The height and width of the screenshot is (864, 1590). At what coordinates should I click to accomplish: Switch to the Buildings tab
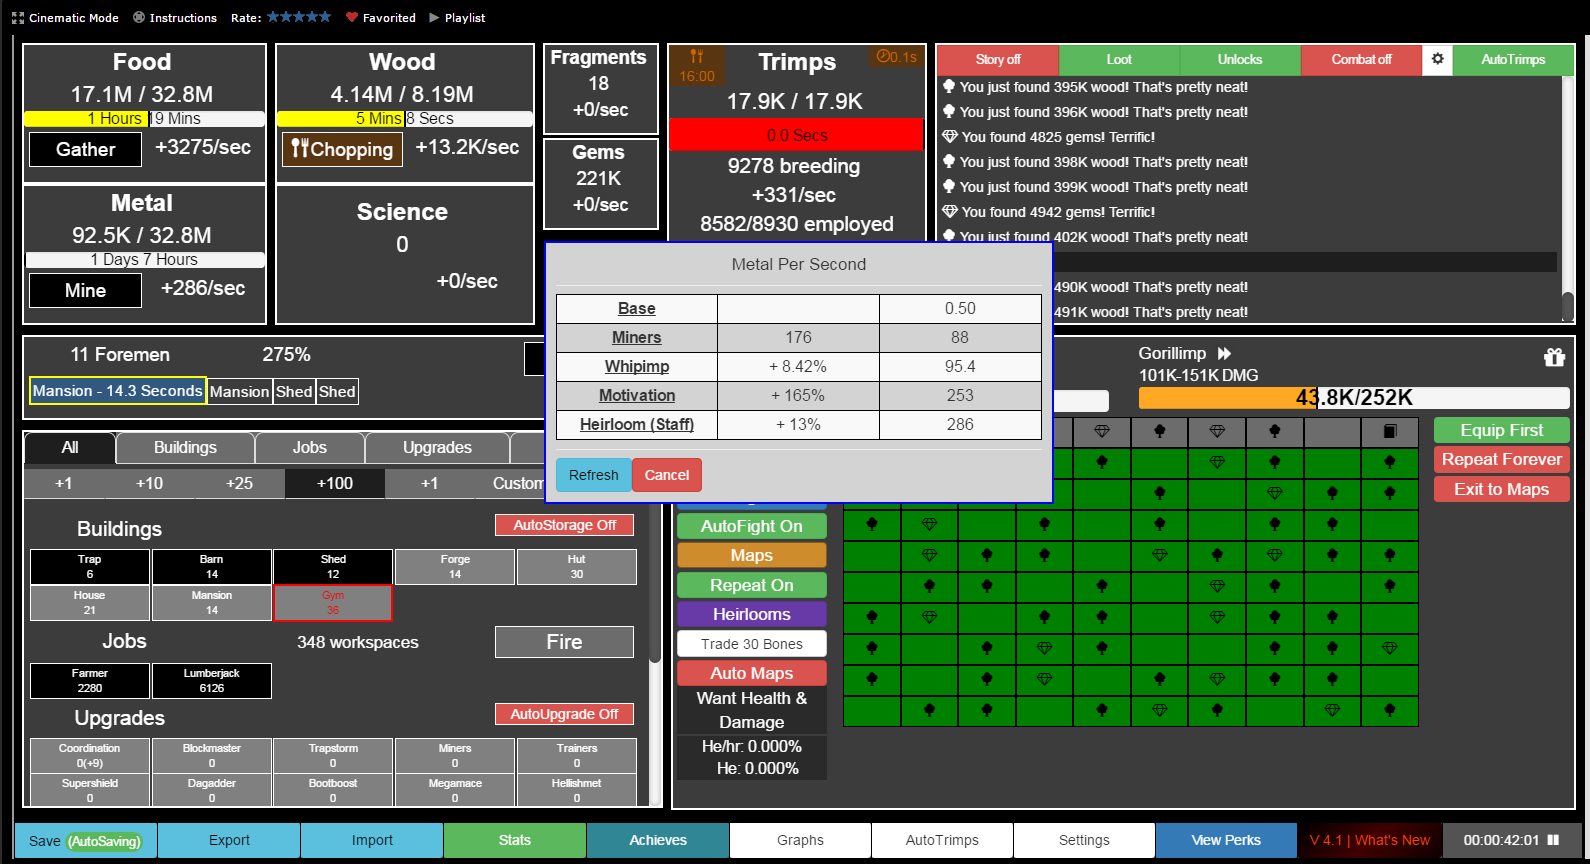[185, 448]
